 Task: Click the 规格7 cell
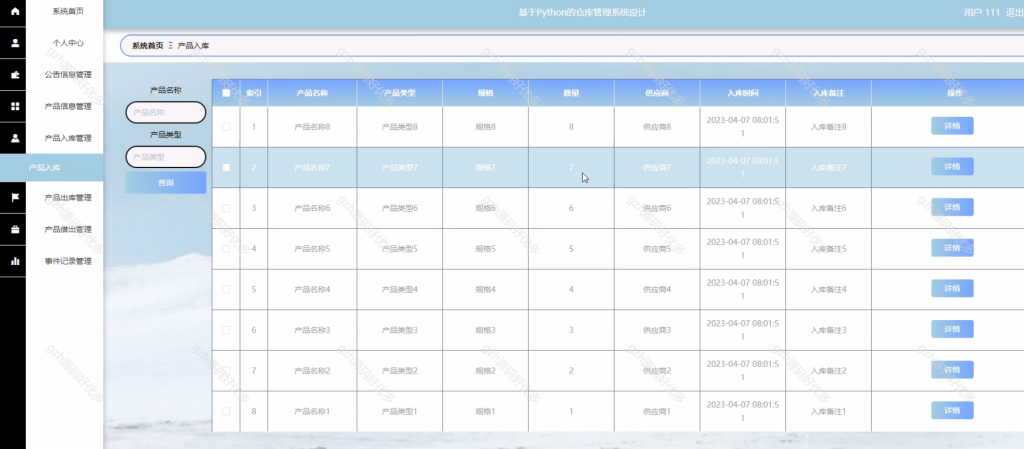coord(485,168)
